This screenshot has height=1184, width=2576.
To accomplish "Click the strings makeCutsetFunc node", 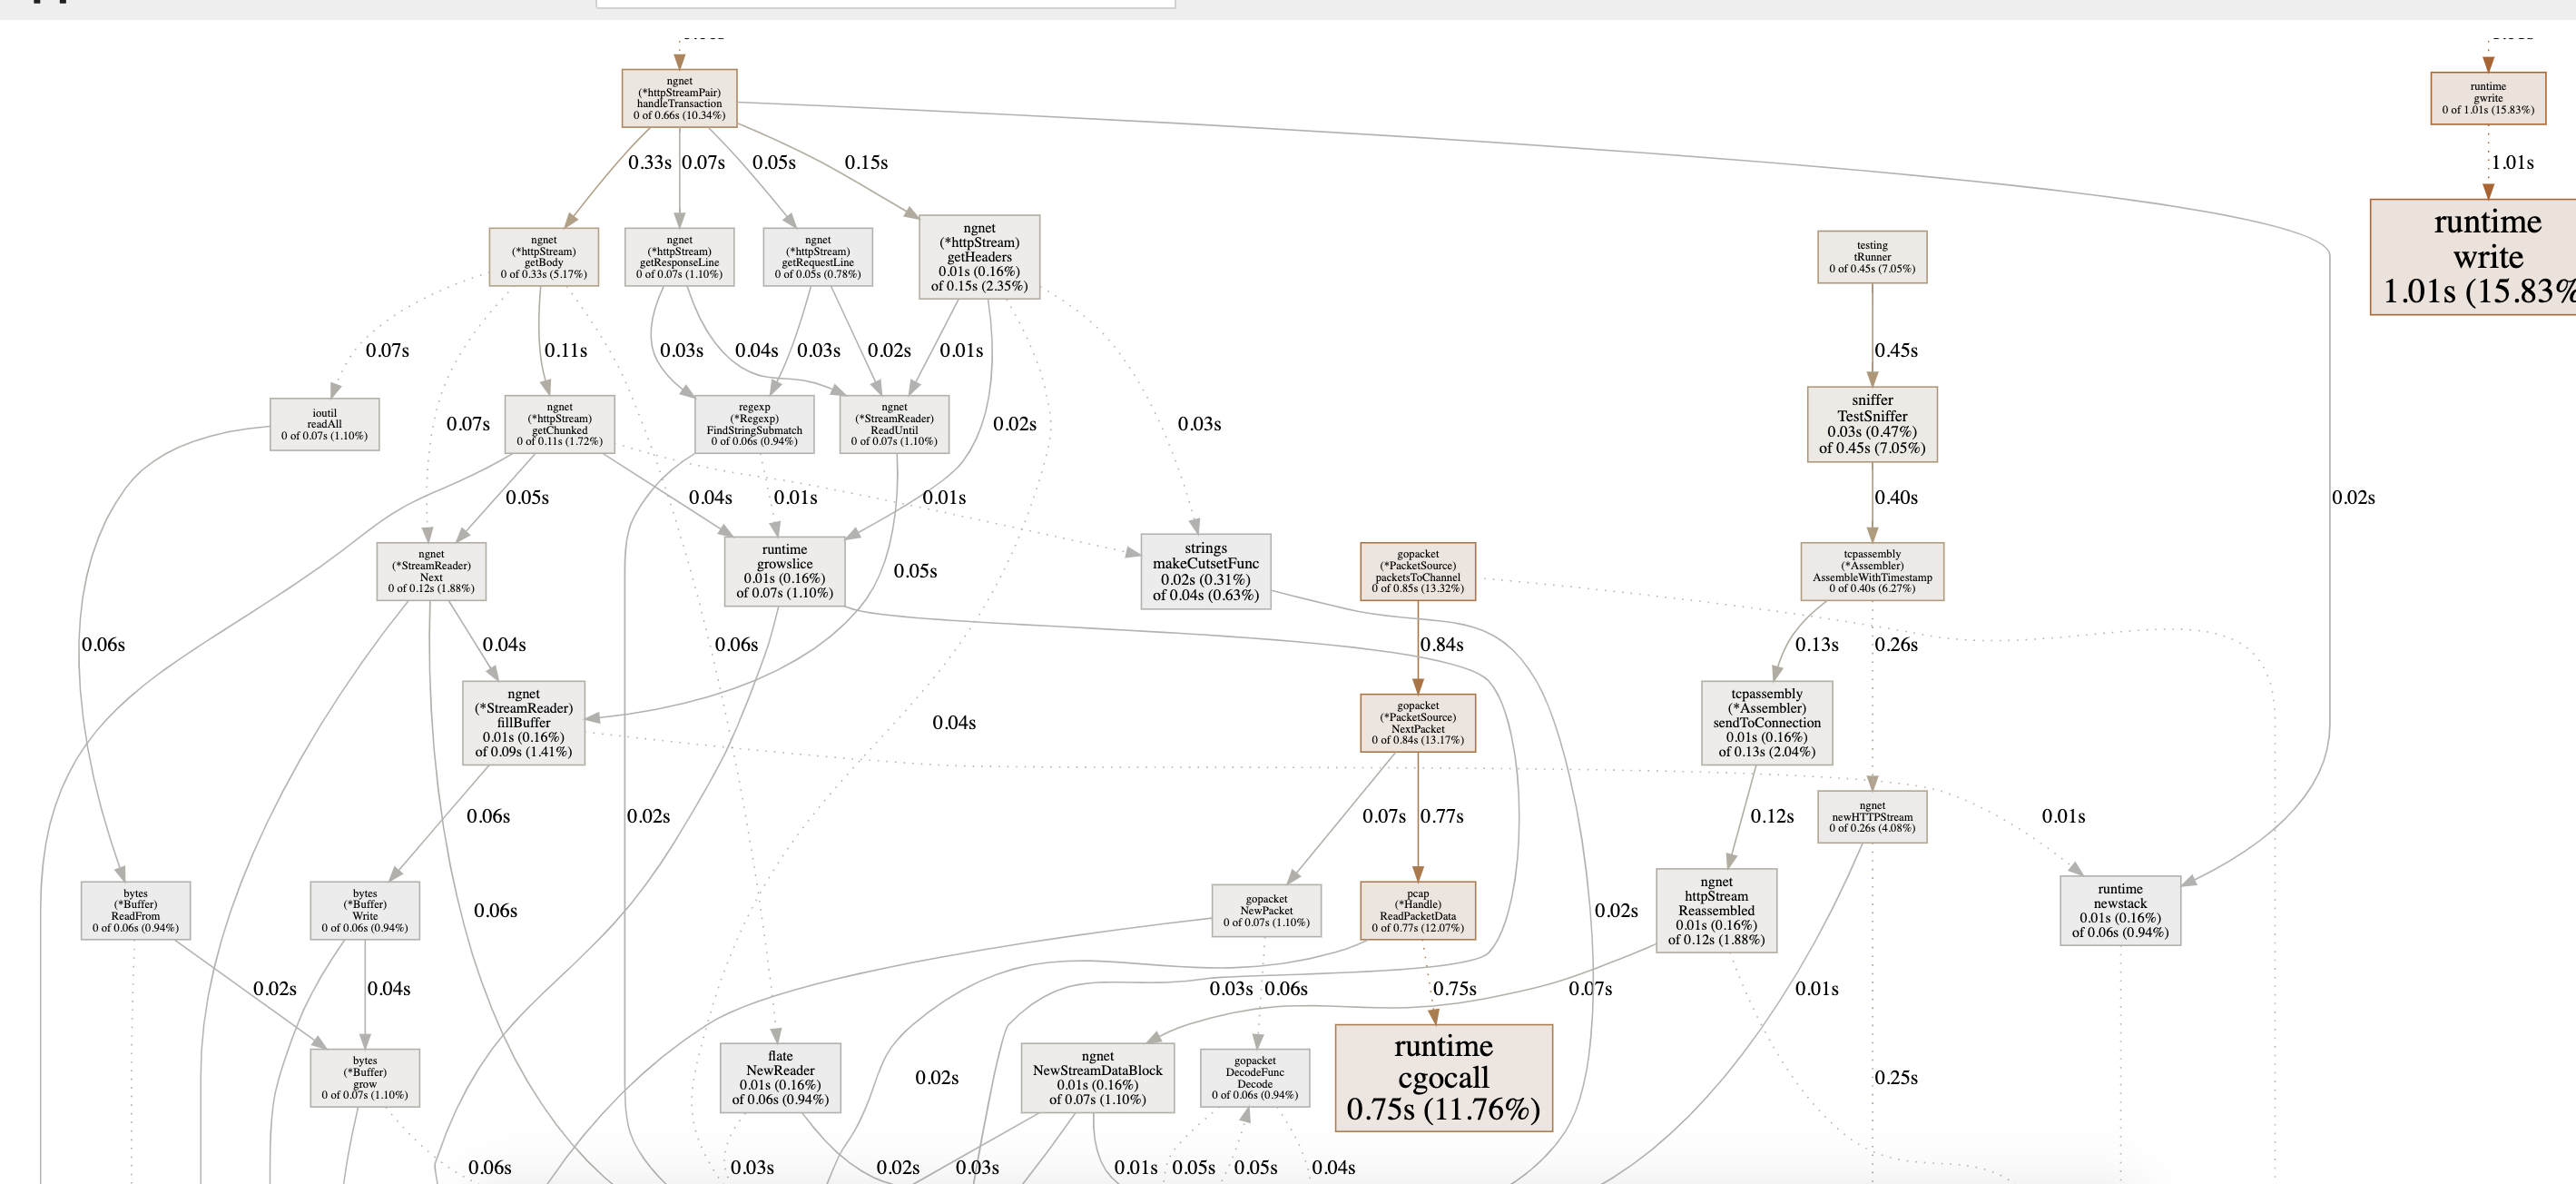I will coord(1205,571).
